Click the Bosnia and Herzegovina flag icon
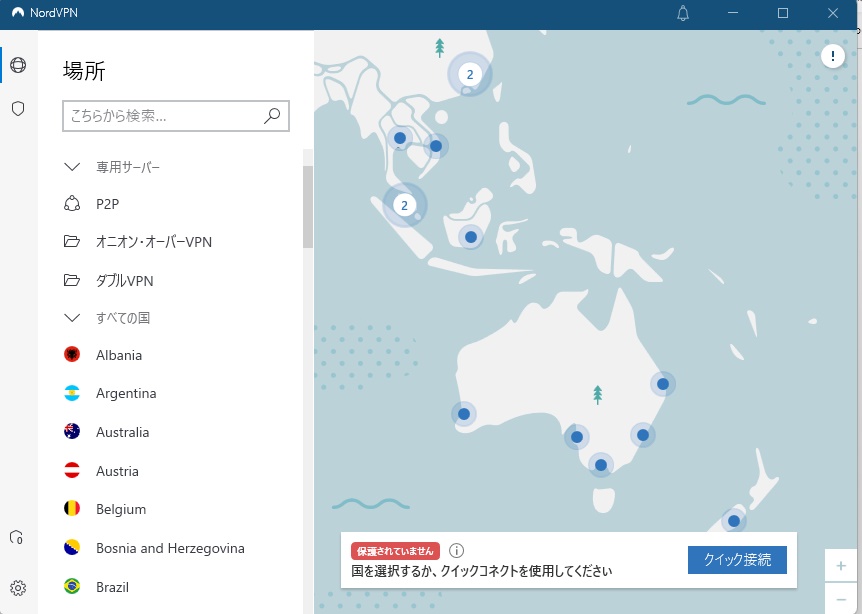 [x=72, y=547]
